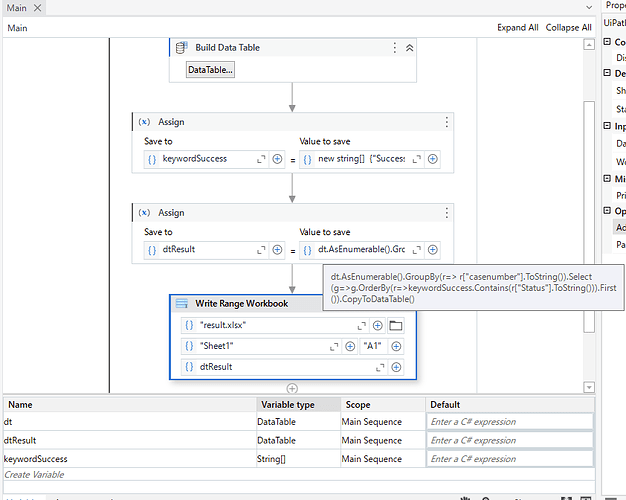The width and height of the screenshot is (626, 500).
Task: Click new string[] value field
Action: coord(362,159)
